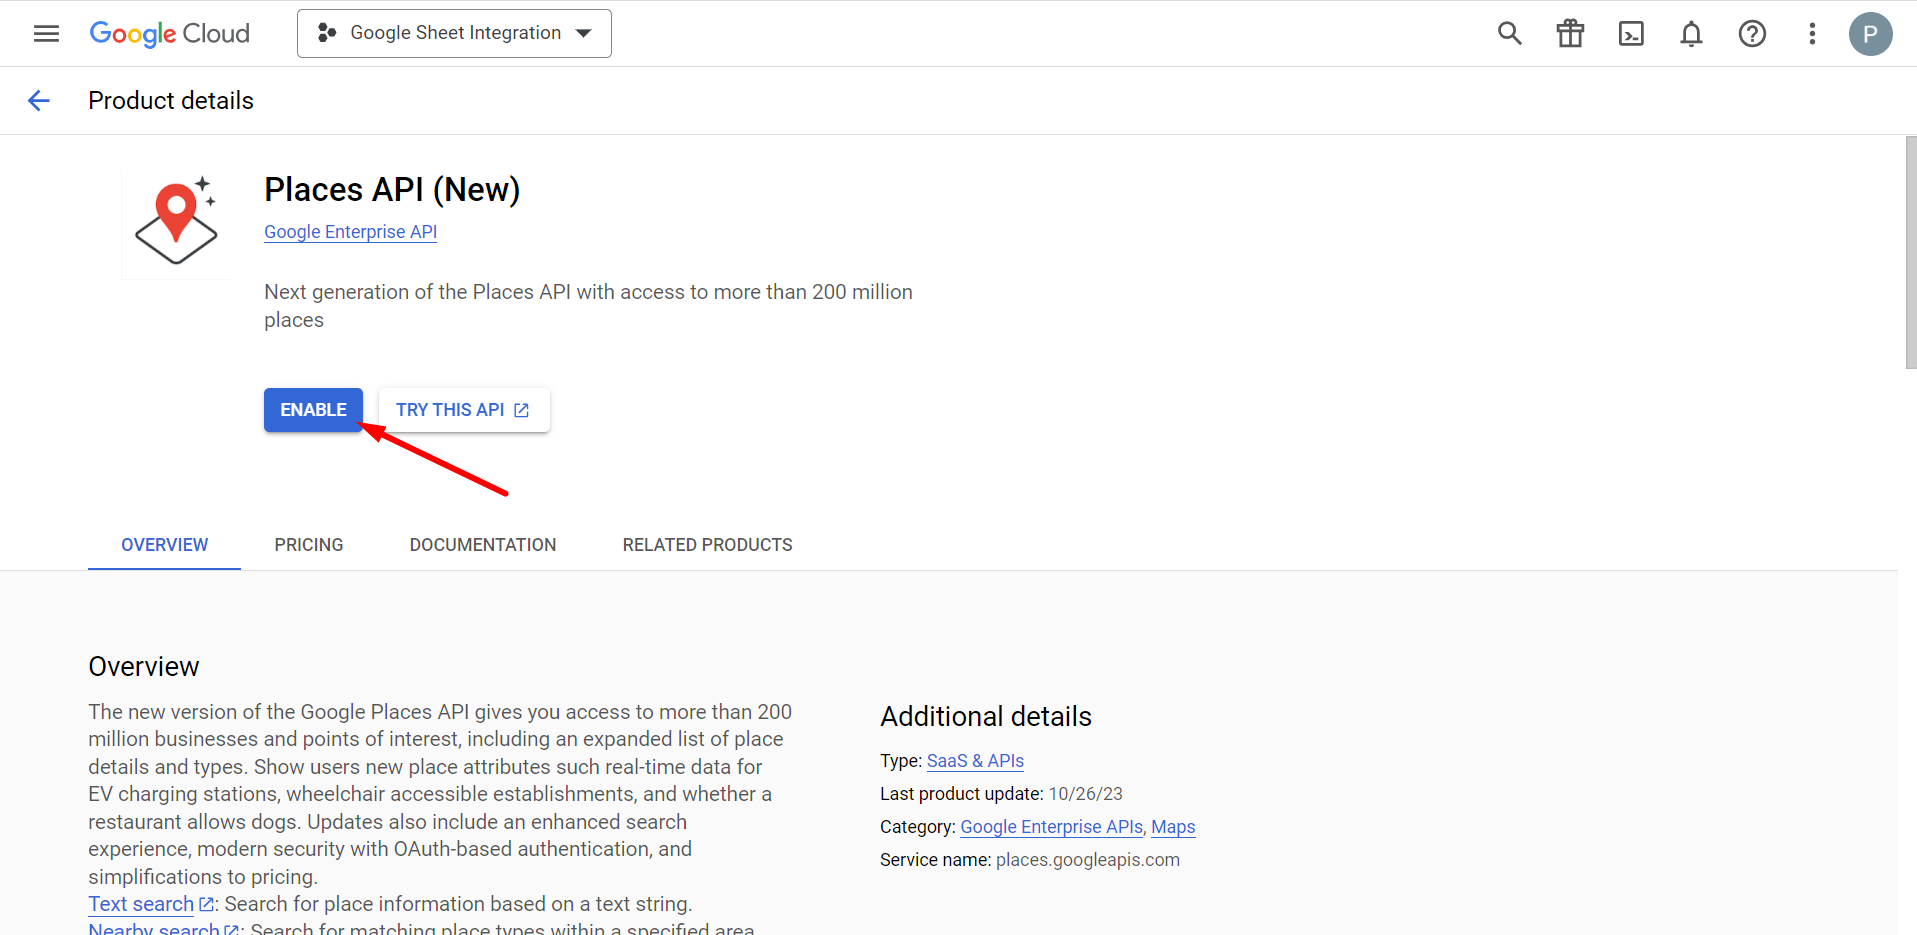Click the Places API (New) title
Screen dimensions: 1917x935
(x=392, y=190)
